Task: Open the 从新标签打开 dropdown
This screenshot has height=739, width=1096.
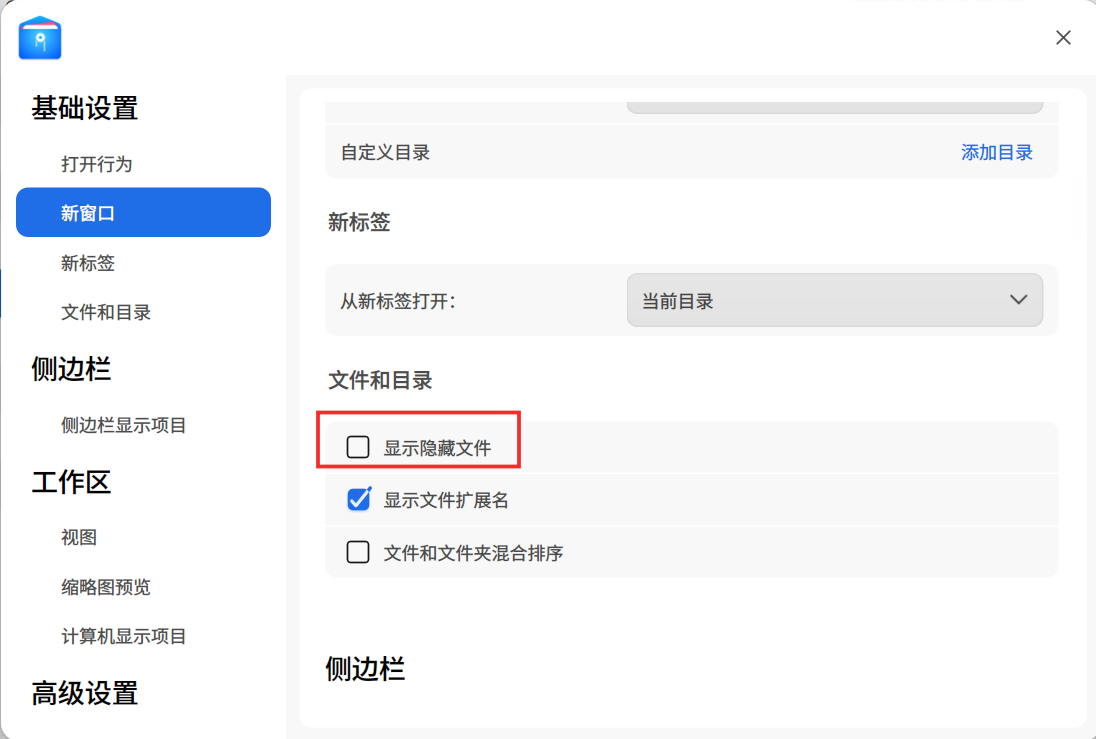Action: tap(834, 300)
